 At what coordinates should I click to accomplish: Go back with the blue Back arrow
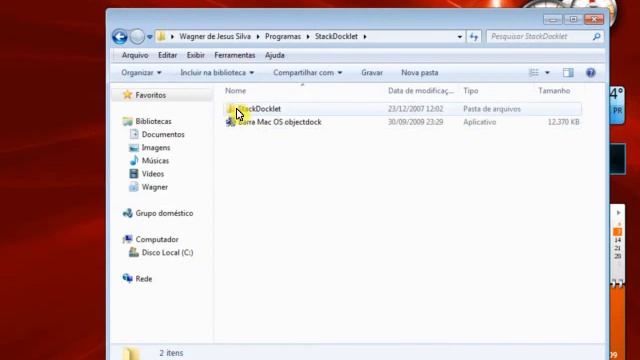tap(120, 37)
